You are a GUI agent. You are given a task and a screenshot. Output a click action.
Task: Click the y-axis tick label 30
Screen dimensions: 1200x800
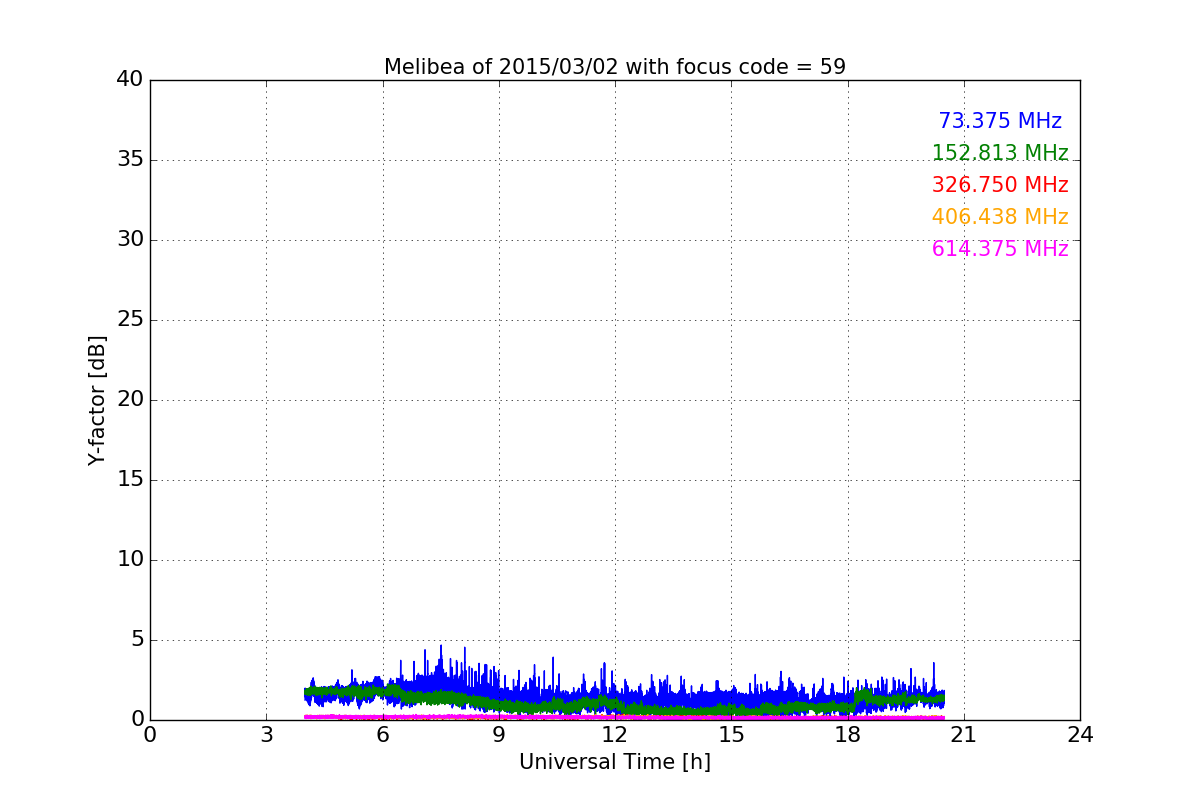click(x=129, y=239)
